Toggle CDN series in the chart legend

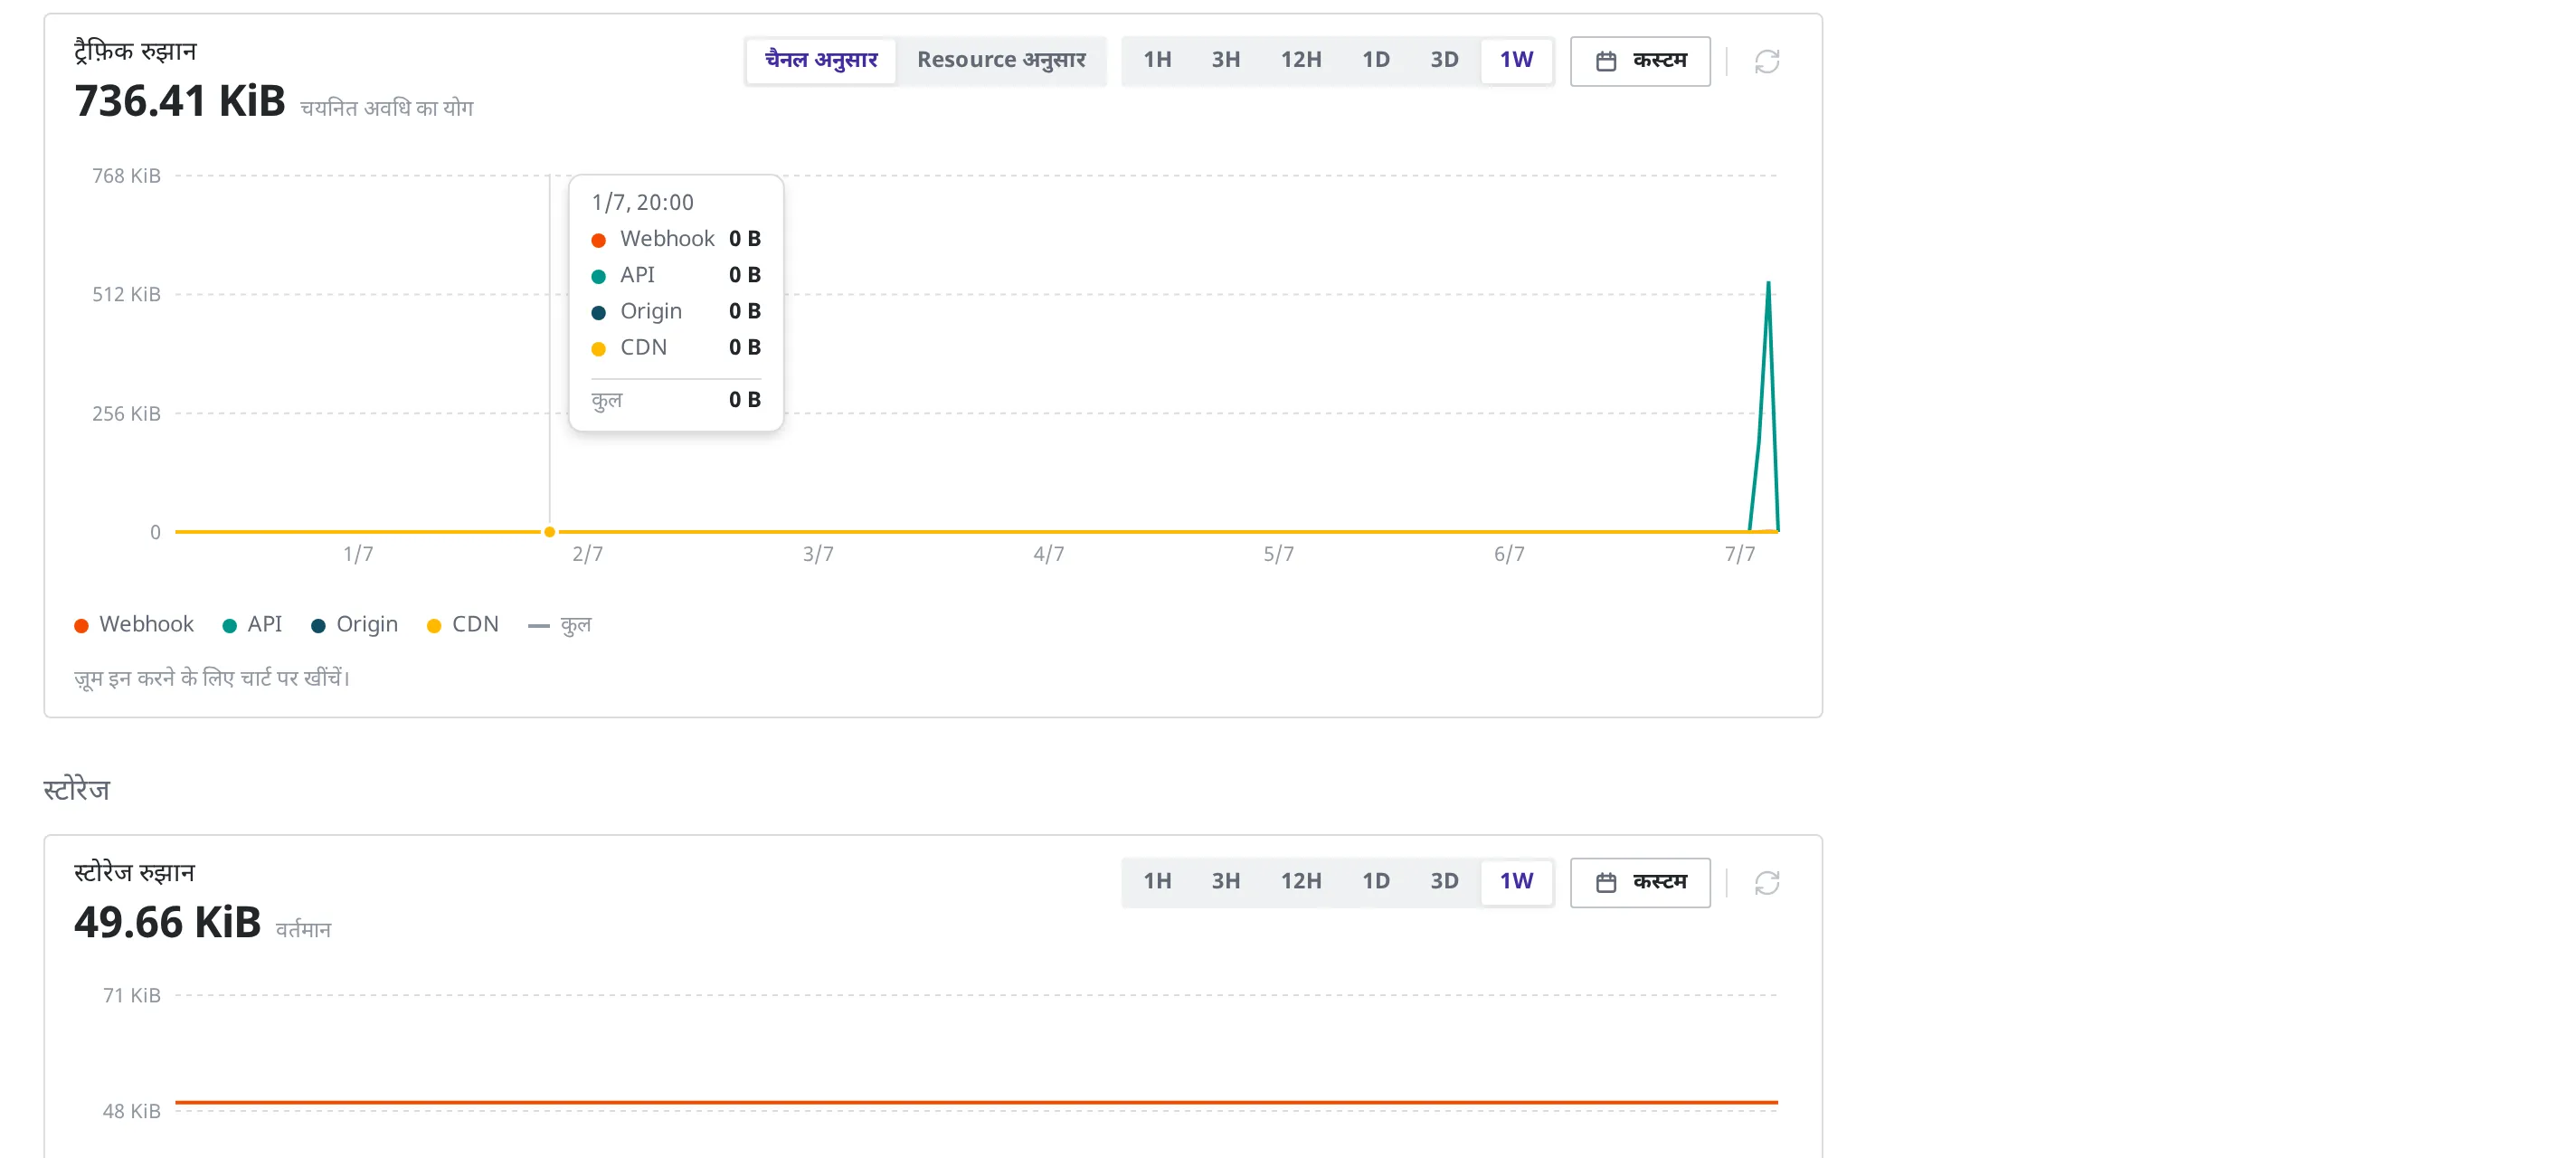462,624
